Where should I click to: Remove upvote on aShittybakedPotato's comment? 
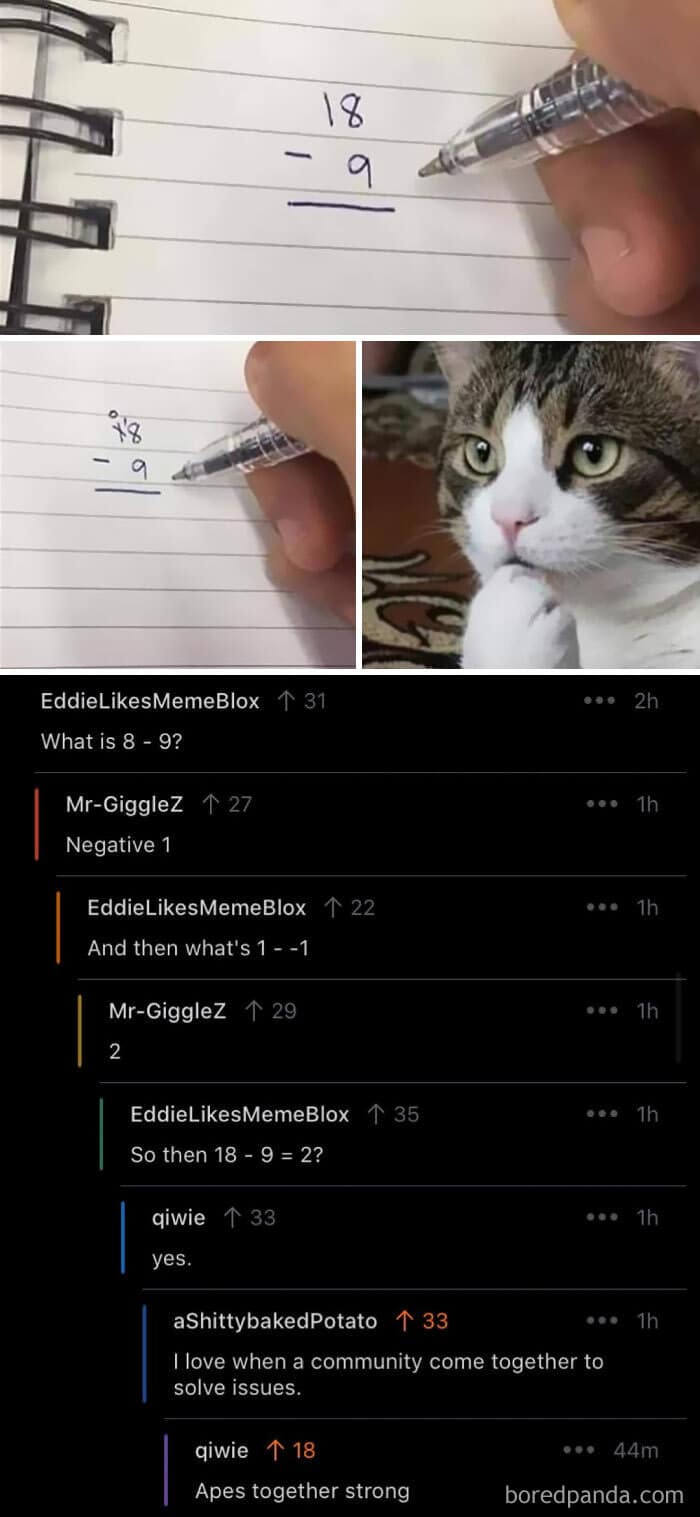405,1321
